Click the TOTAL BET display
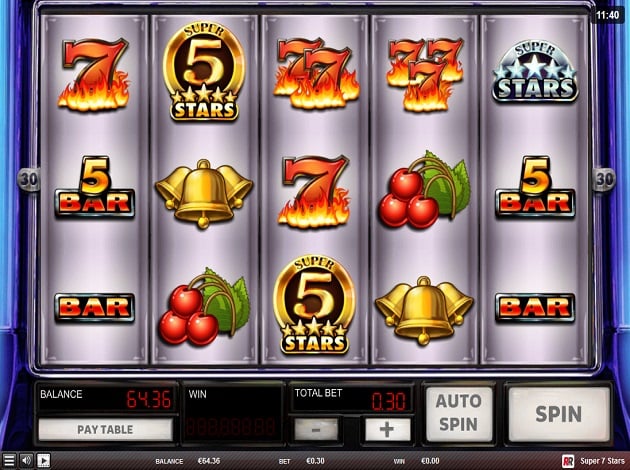The image size is (630, 470). click(351, 398)
